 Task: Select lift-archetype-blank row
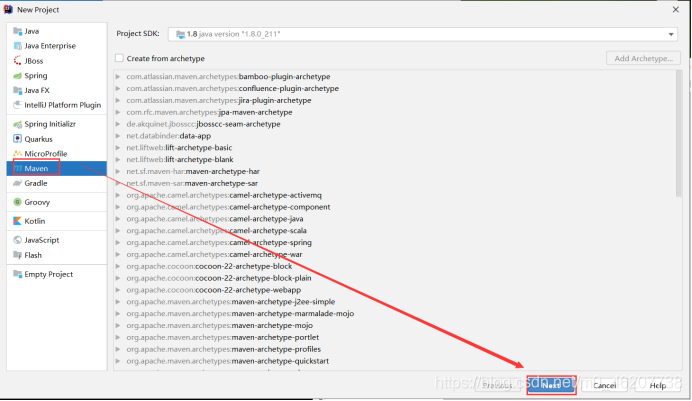pos(397,159)
